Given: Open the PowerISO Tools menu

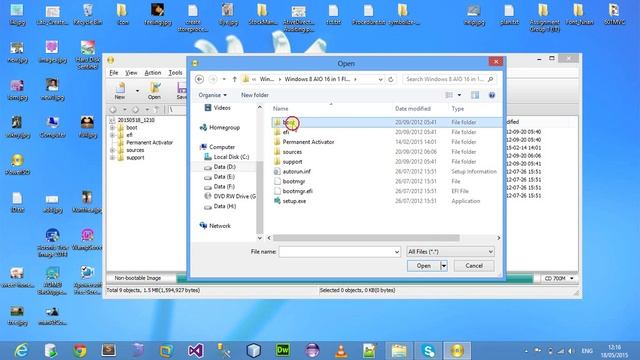Looking at the screenshot, I should click(x=176, y=73).
